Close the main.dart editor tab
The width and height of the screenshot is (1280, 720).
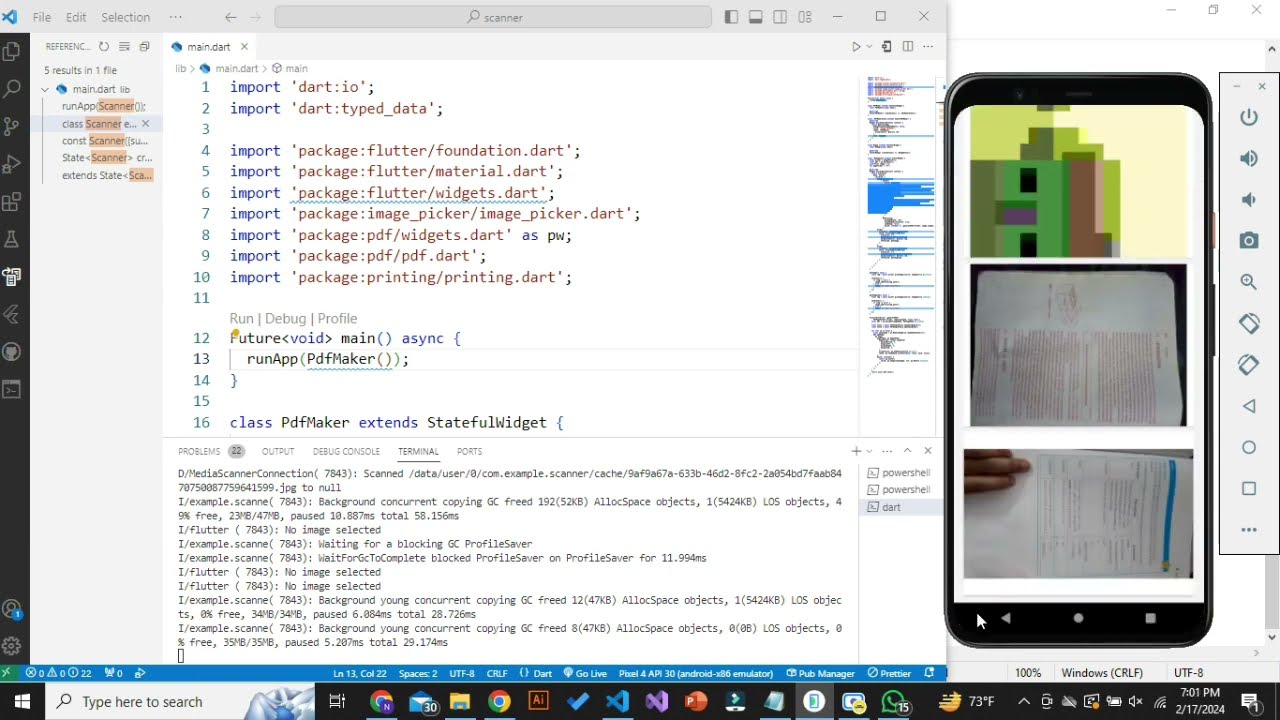(x=244, y=47)
